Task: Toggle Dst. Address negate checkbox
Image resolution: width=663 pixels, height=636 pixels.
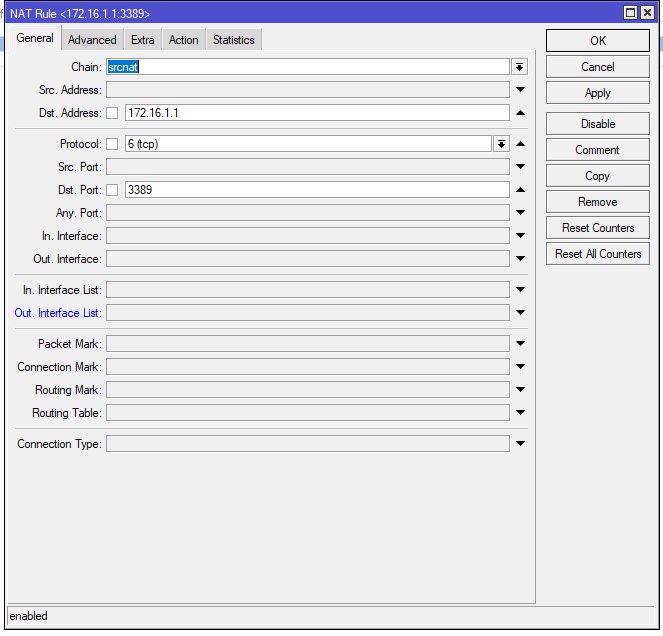Action: [x=112, y=113]
